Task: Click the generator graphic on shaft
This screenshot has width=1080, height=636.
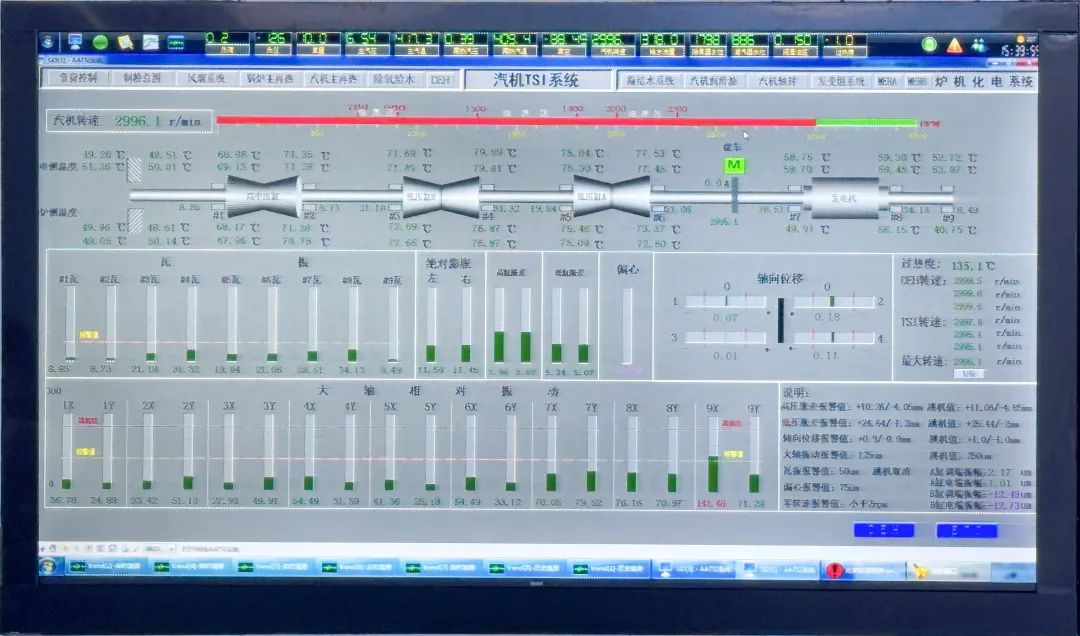Action: [x=845, y=198]
